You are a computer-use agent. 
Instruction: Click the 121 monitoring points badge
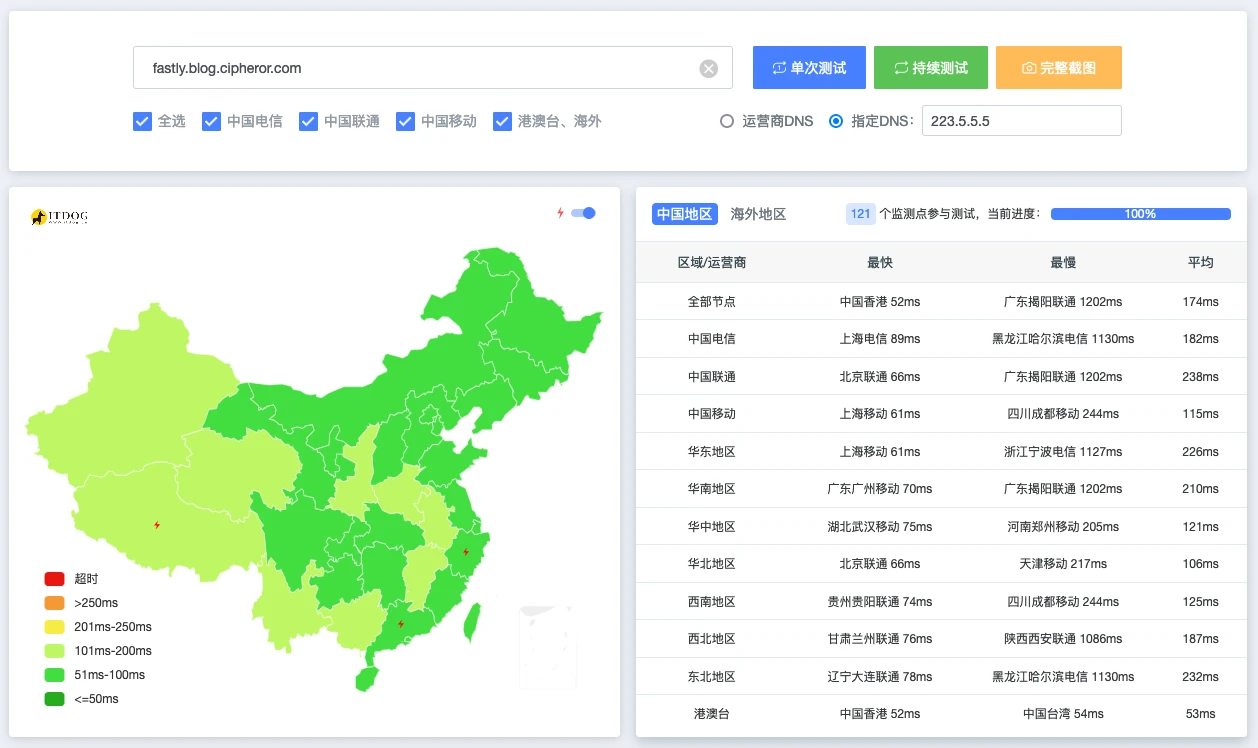(861, 214)
